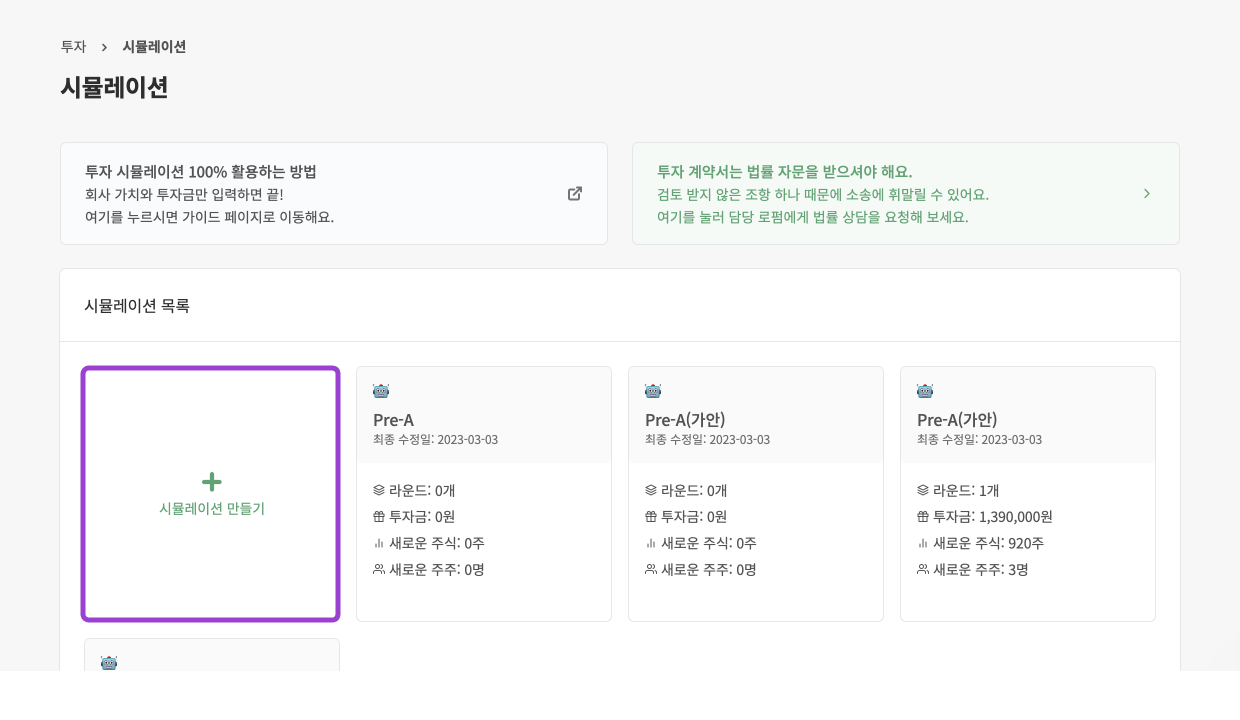Click the robot emoji on the first Pre-A card
This screenshot has height=720, width=1240.
point(381,391)
